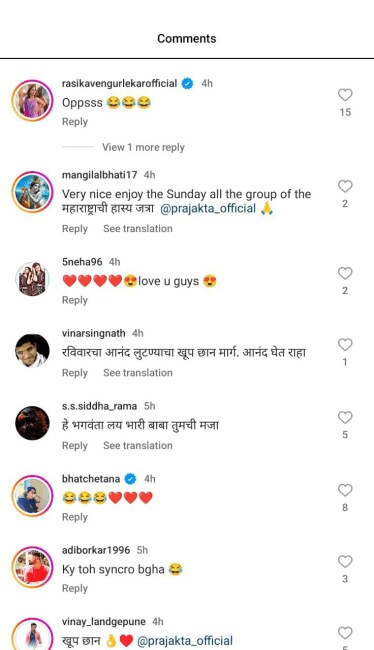The width and height of the screenshot is (374, 650).
Task: Reply to rasikavengurlekarofficial's comment
Action: (x=75, y=121)
